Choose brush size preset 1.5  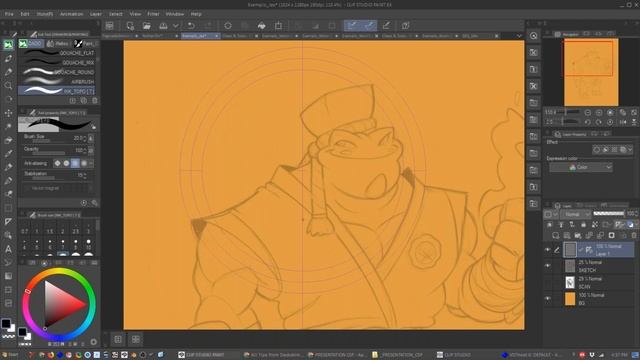pyautogui.click(x=50, y=228)
